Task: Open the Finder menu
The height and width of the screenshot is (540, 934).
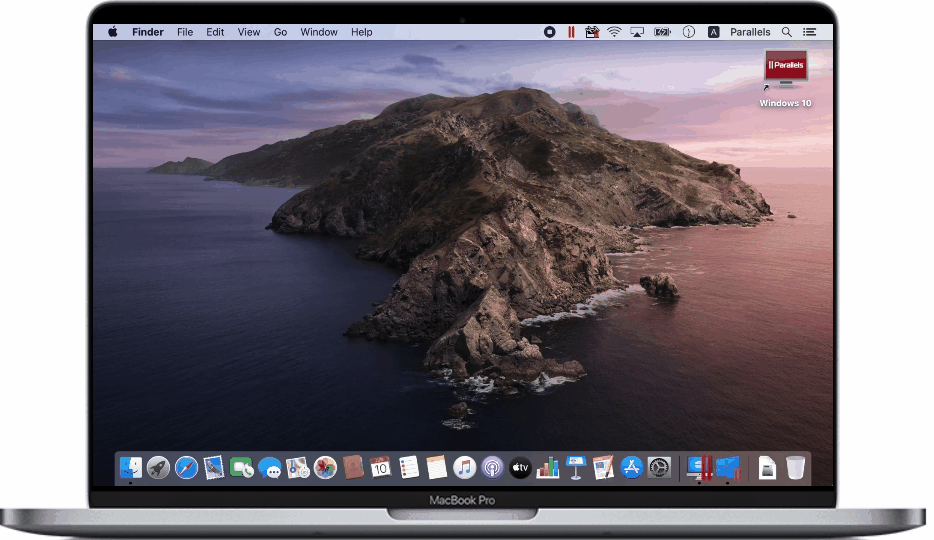Action: tap(148, 32)
